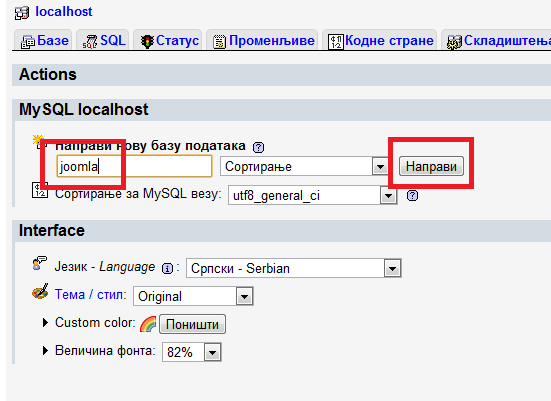Click the help icon beside Направи нову базу података
This screenshot has width=551, height=401.
coord(258,147)
